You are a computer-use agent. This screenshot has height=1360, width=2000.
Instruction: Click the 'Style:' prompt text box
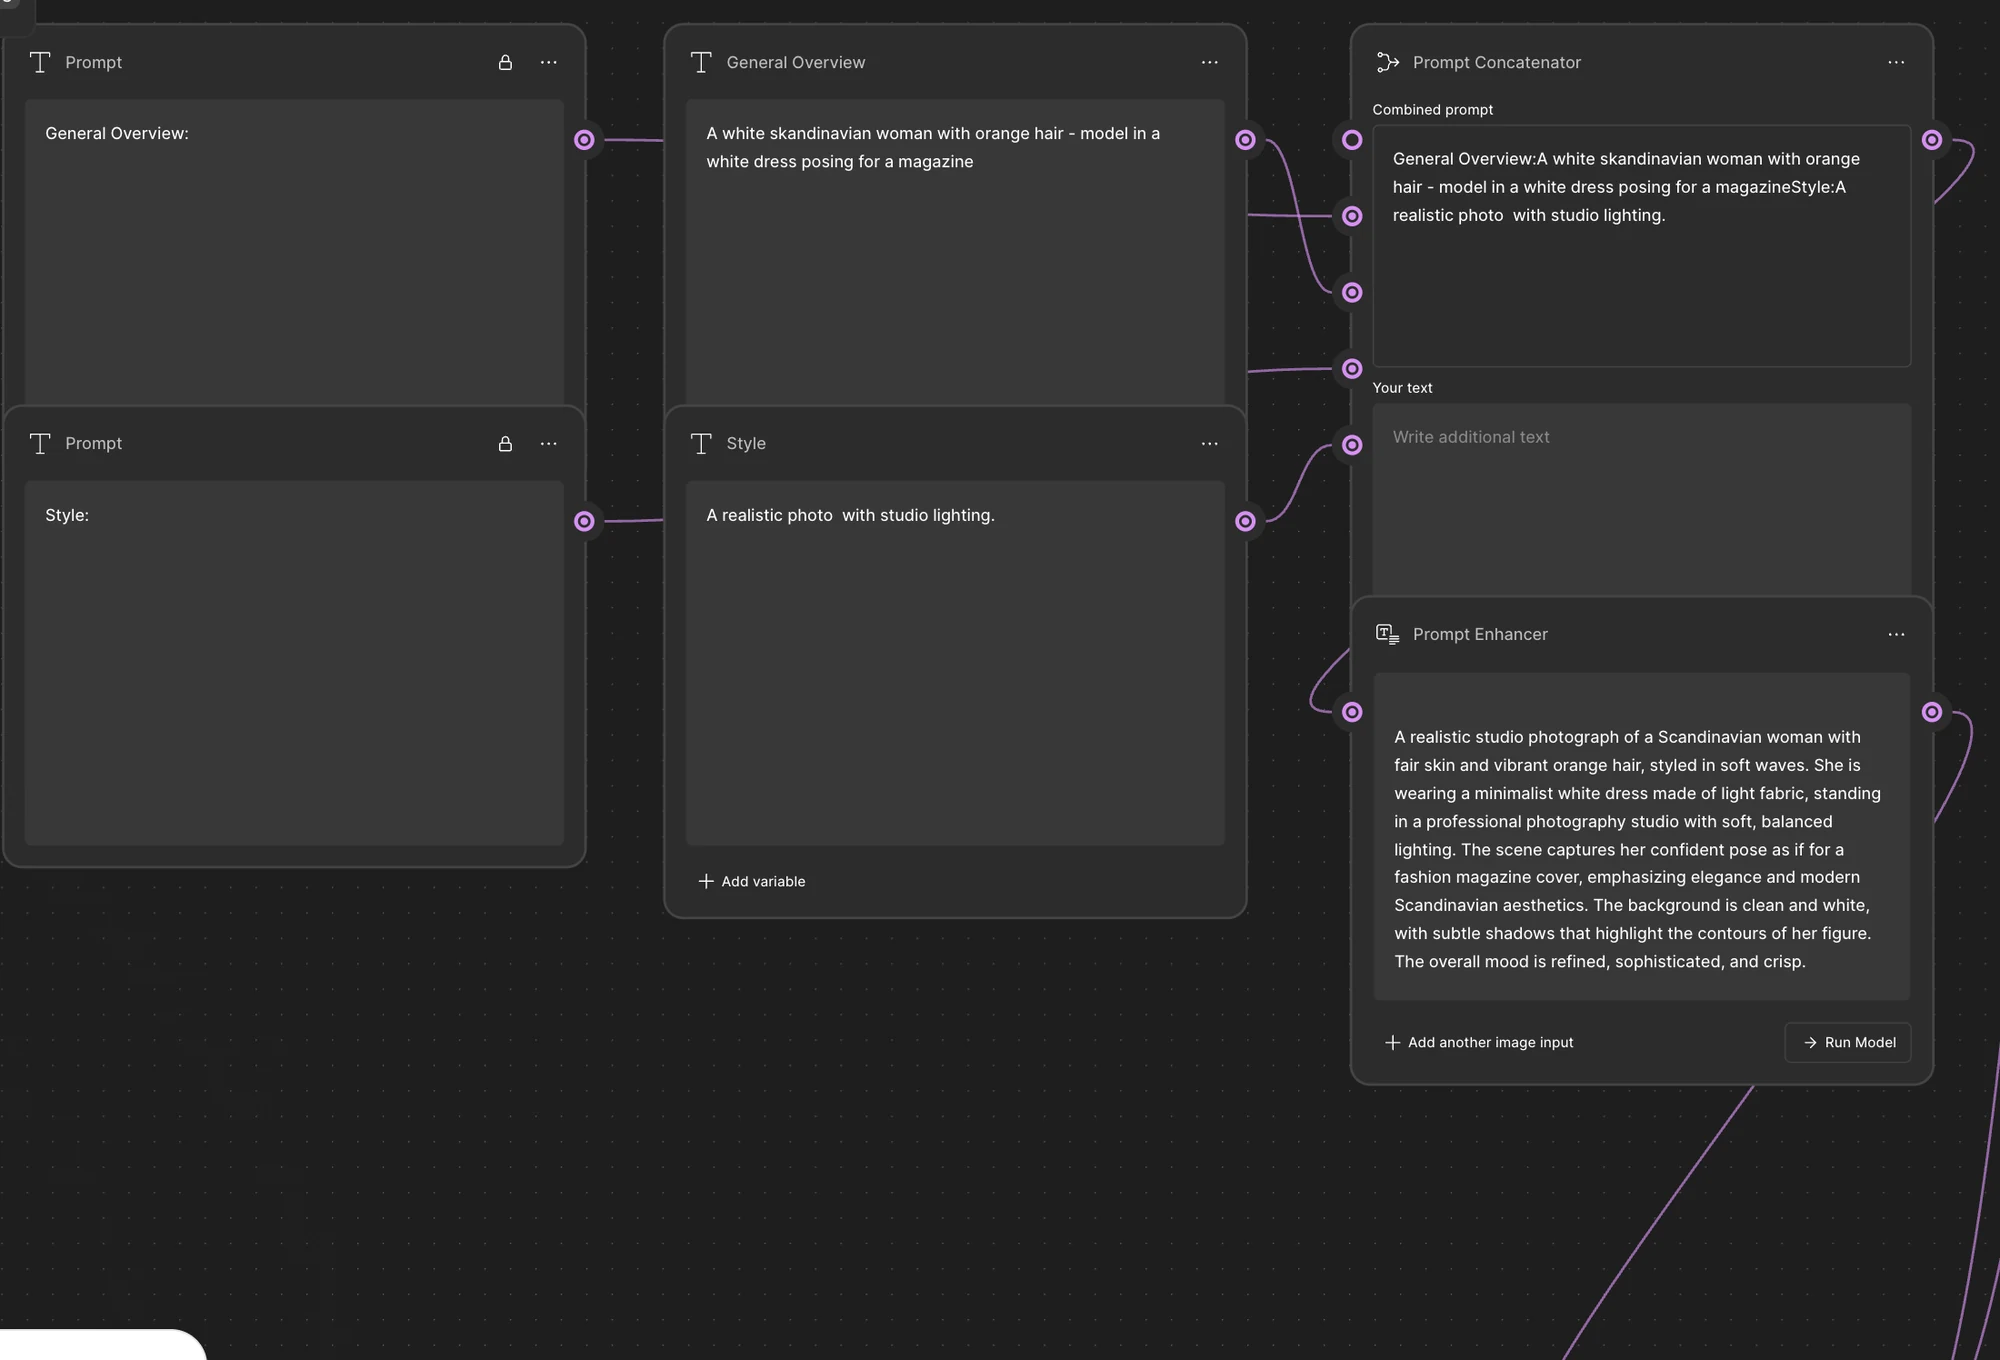294,663
